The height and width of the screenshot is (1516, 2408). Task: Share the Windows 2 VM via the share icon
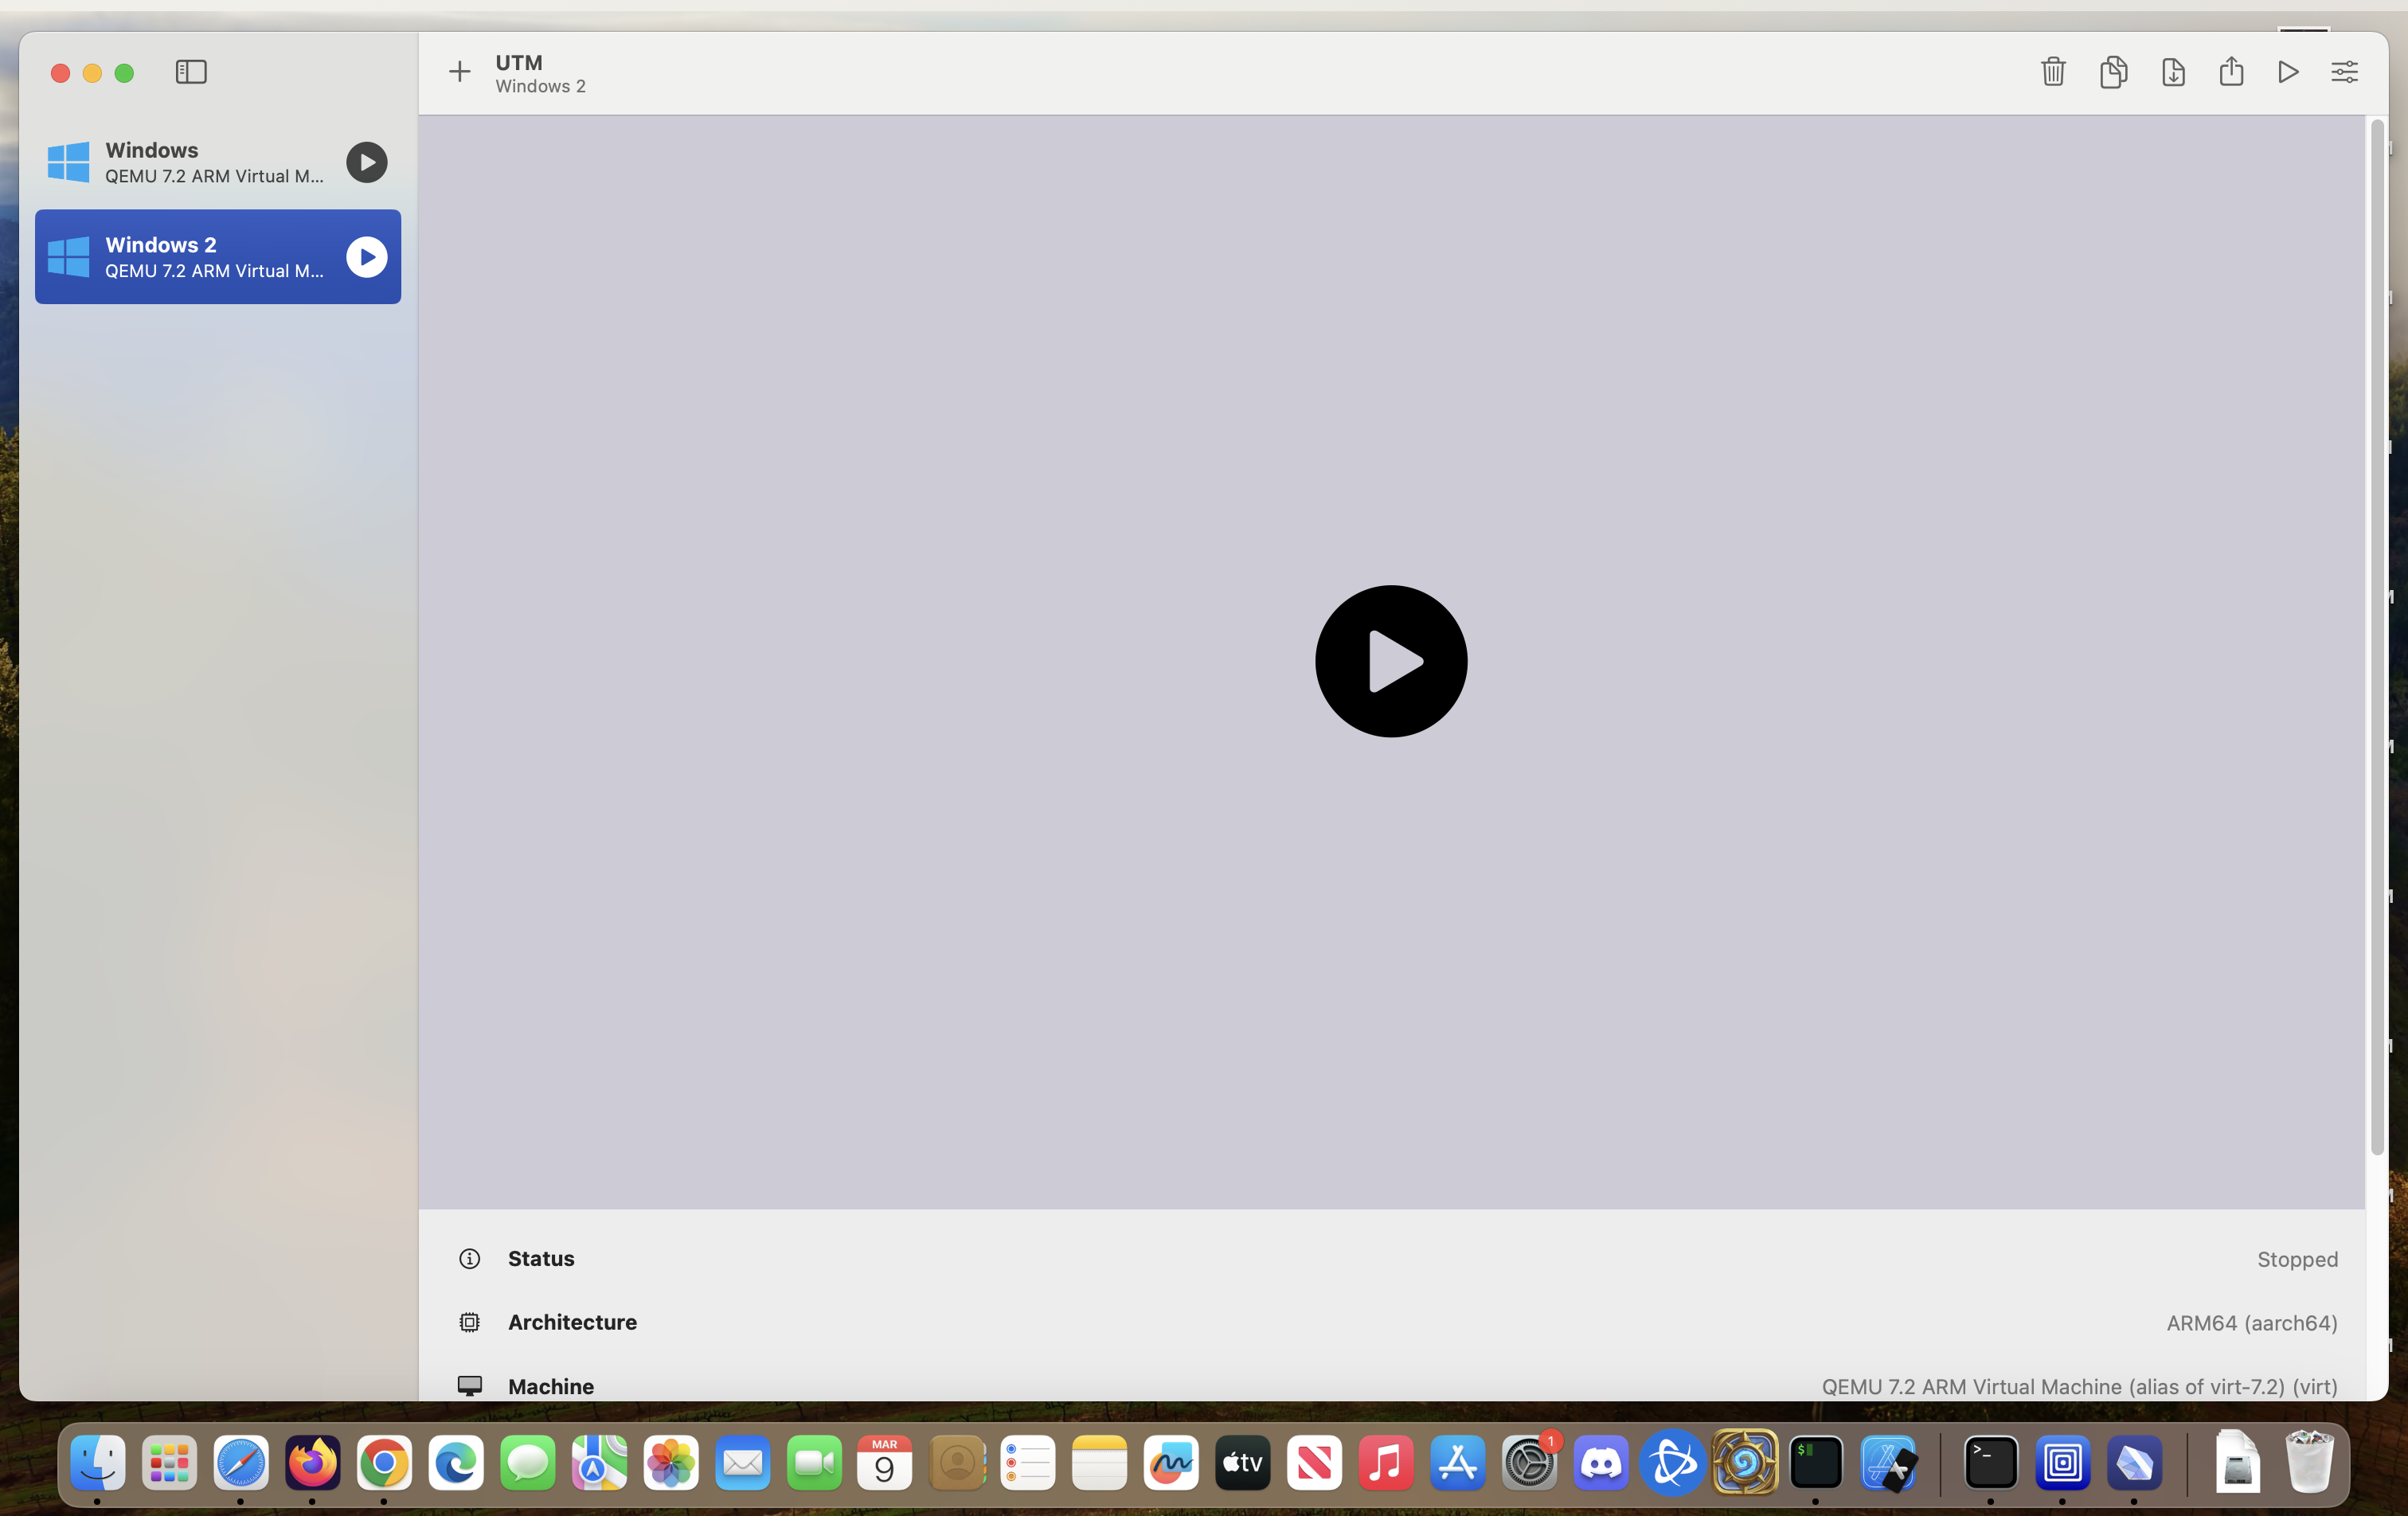click(x=2231, y=71)
